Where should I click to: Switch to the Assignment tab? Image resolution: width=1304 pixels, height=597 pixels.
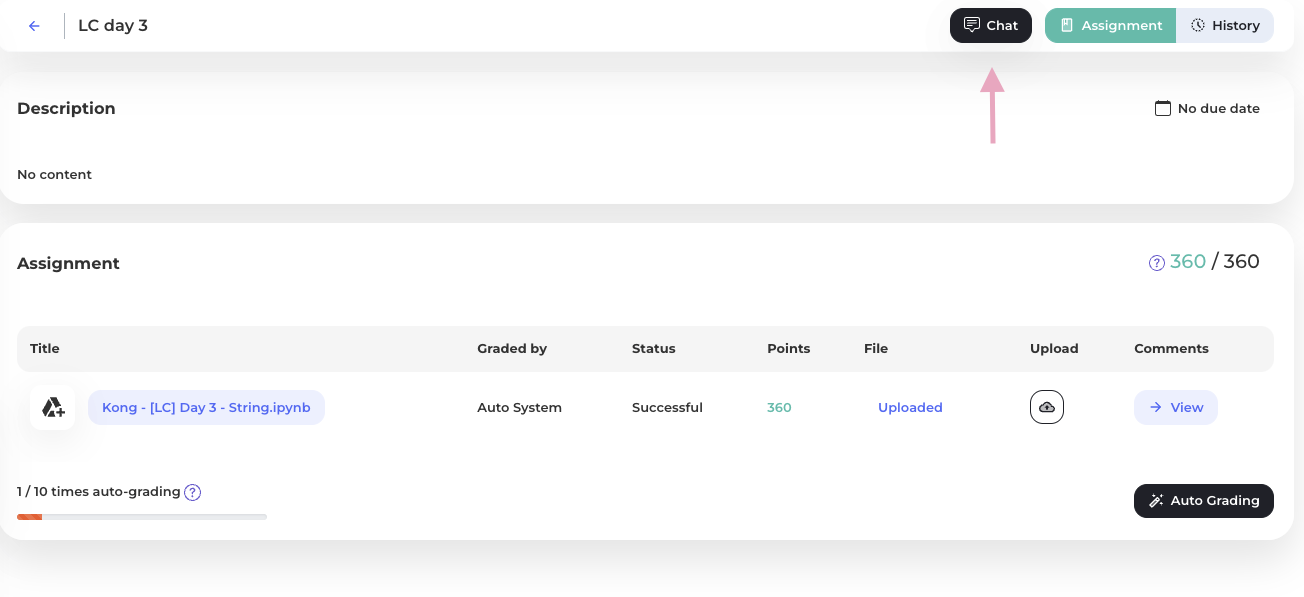1111,25
